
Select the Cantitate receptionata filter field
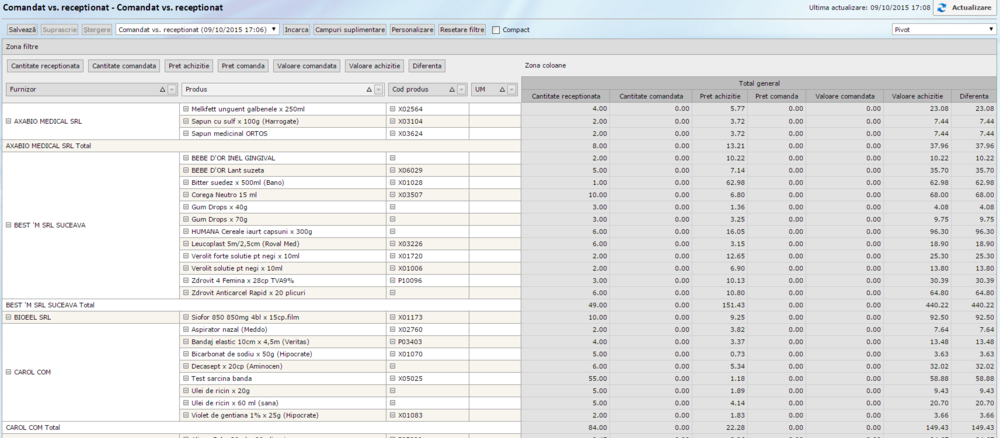46,66
